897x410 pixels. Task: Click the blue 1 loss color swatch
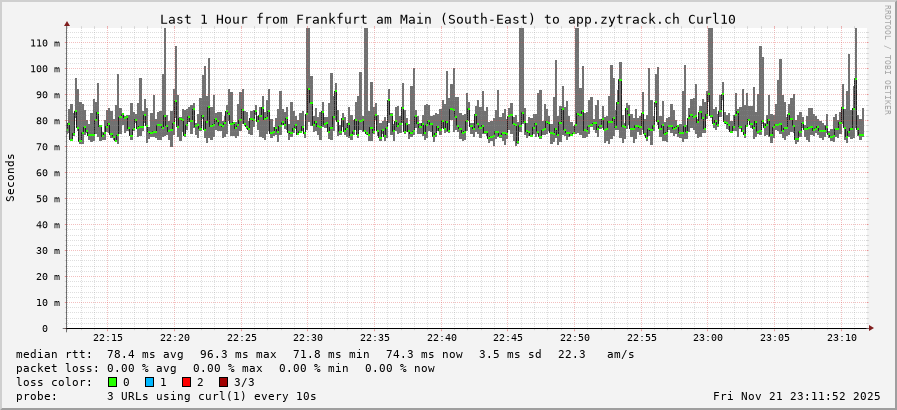(x=149, y=382)
